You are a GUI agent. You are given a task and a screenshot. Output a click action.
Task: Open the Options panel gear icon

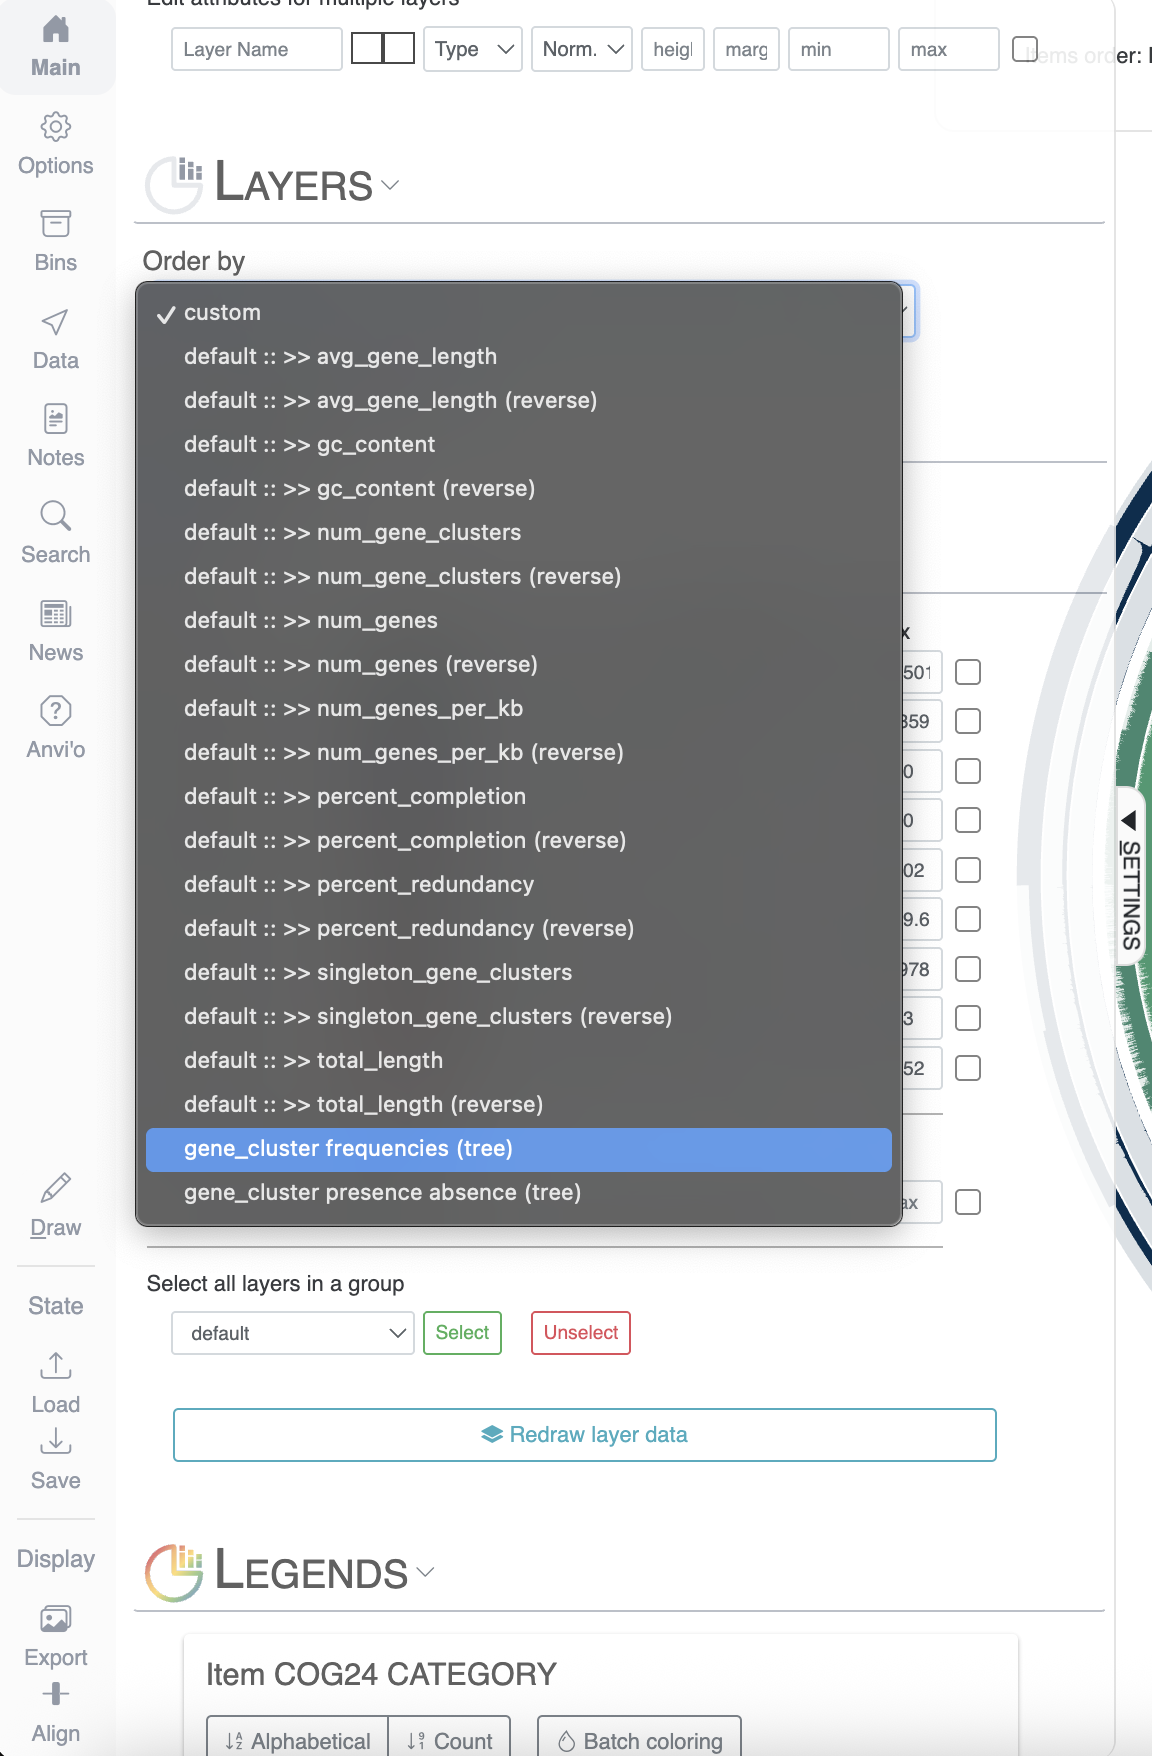[55, 128]
